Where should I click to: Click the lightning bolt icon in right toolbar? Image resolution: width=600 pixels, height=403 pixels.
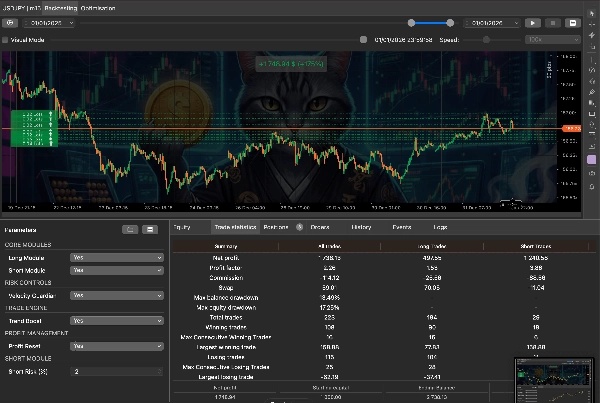tap(592, 35)
